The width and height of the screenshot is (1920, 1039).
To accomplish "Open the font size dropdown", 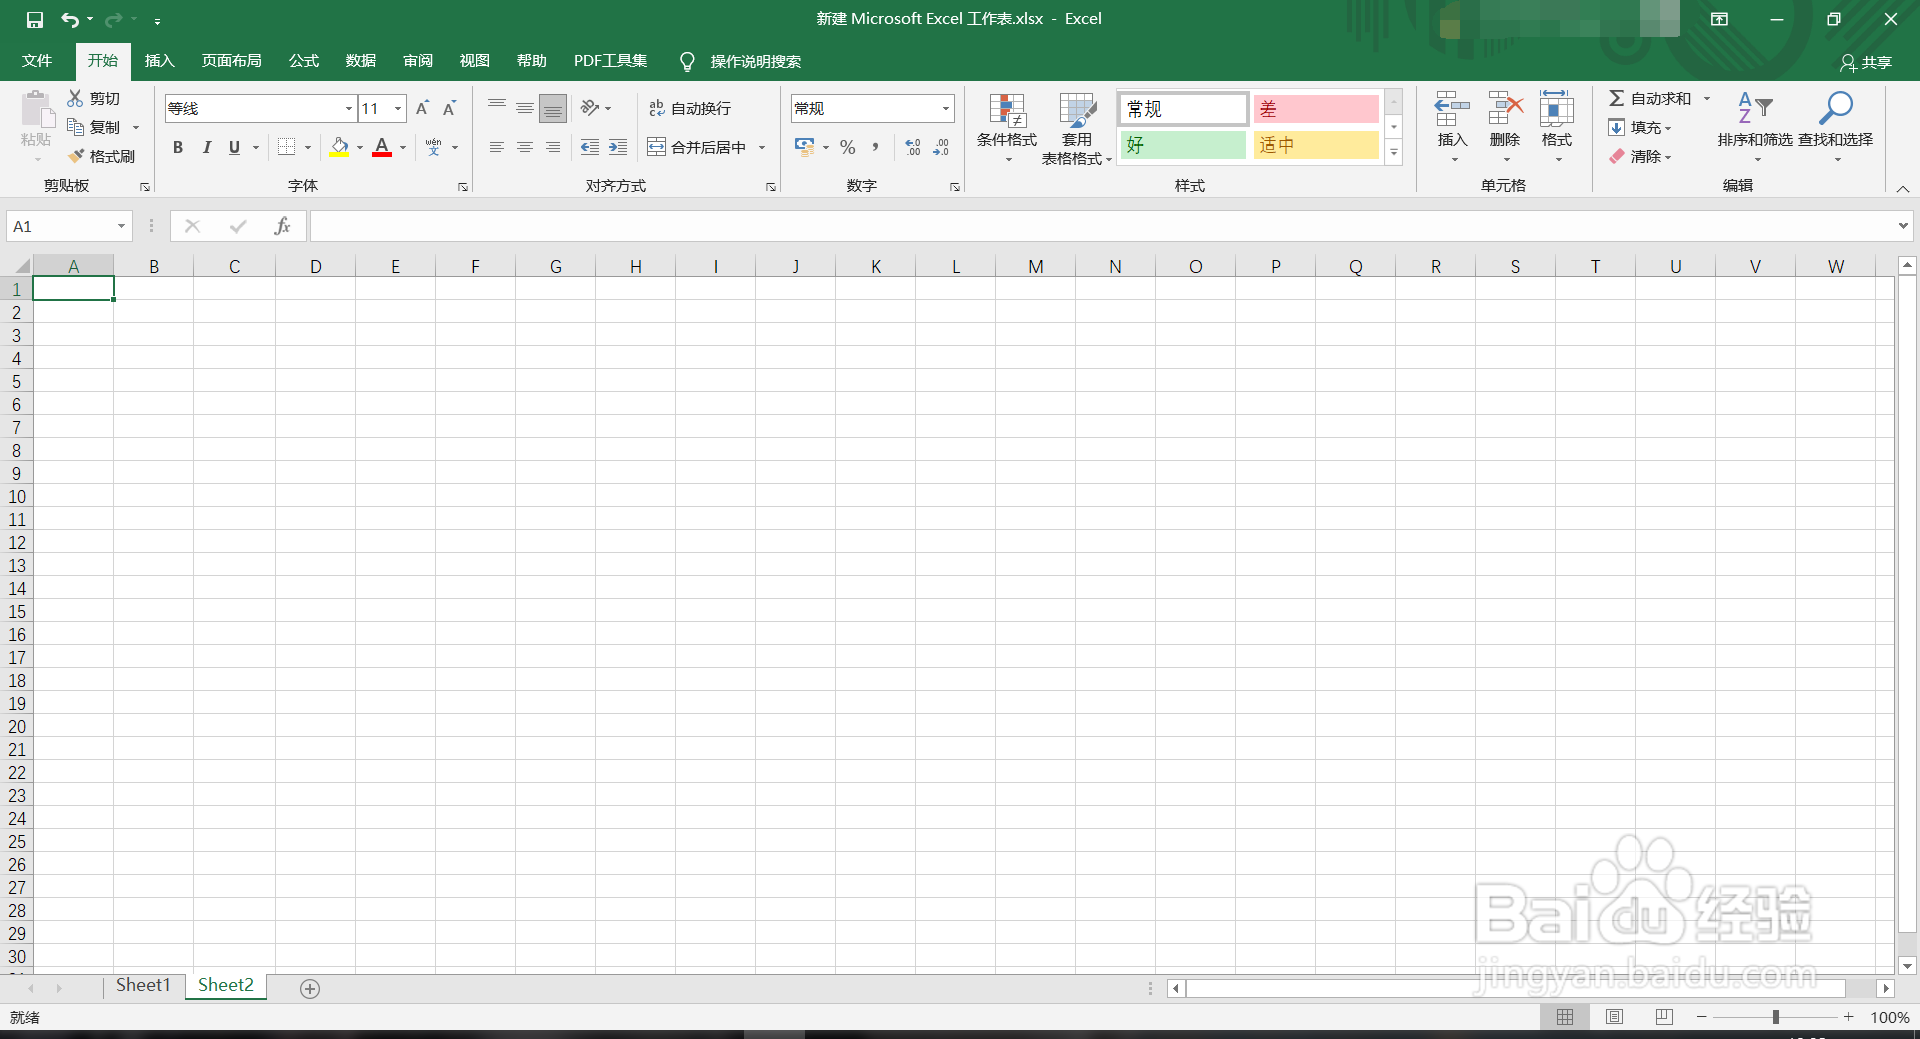I will point(398,109).
